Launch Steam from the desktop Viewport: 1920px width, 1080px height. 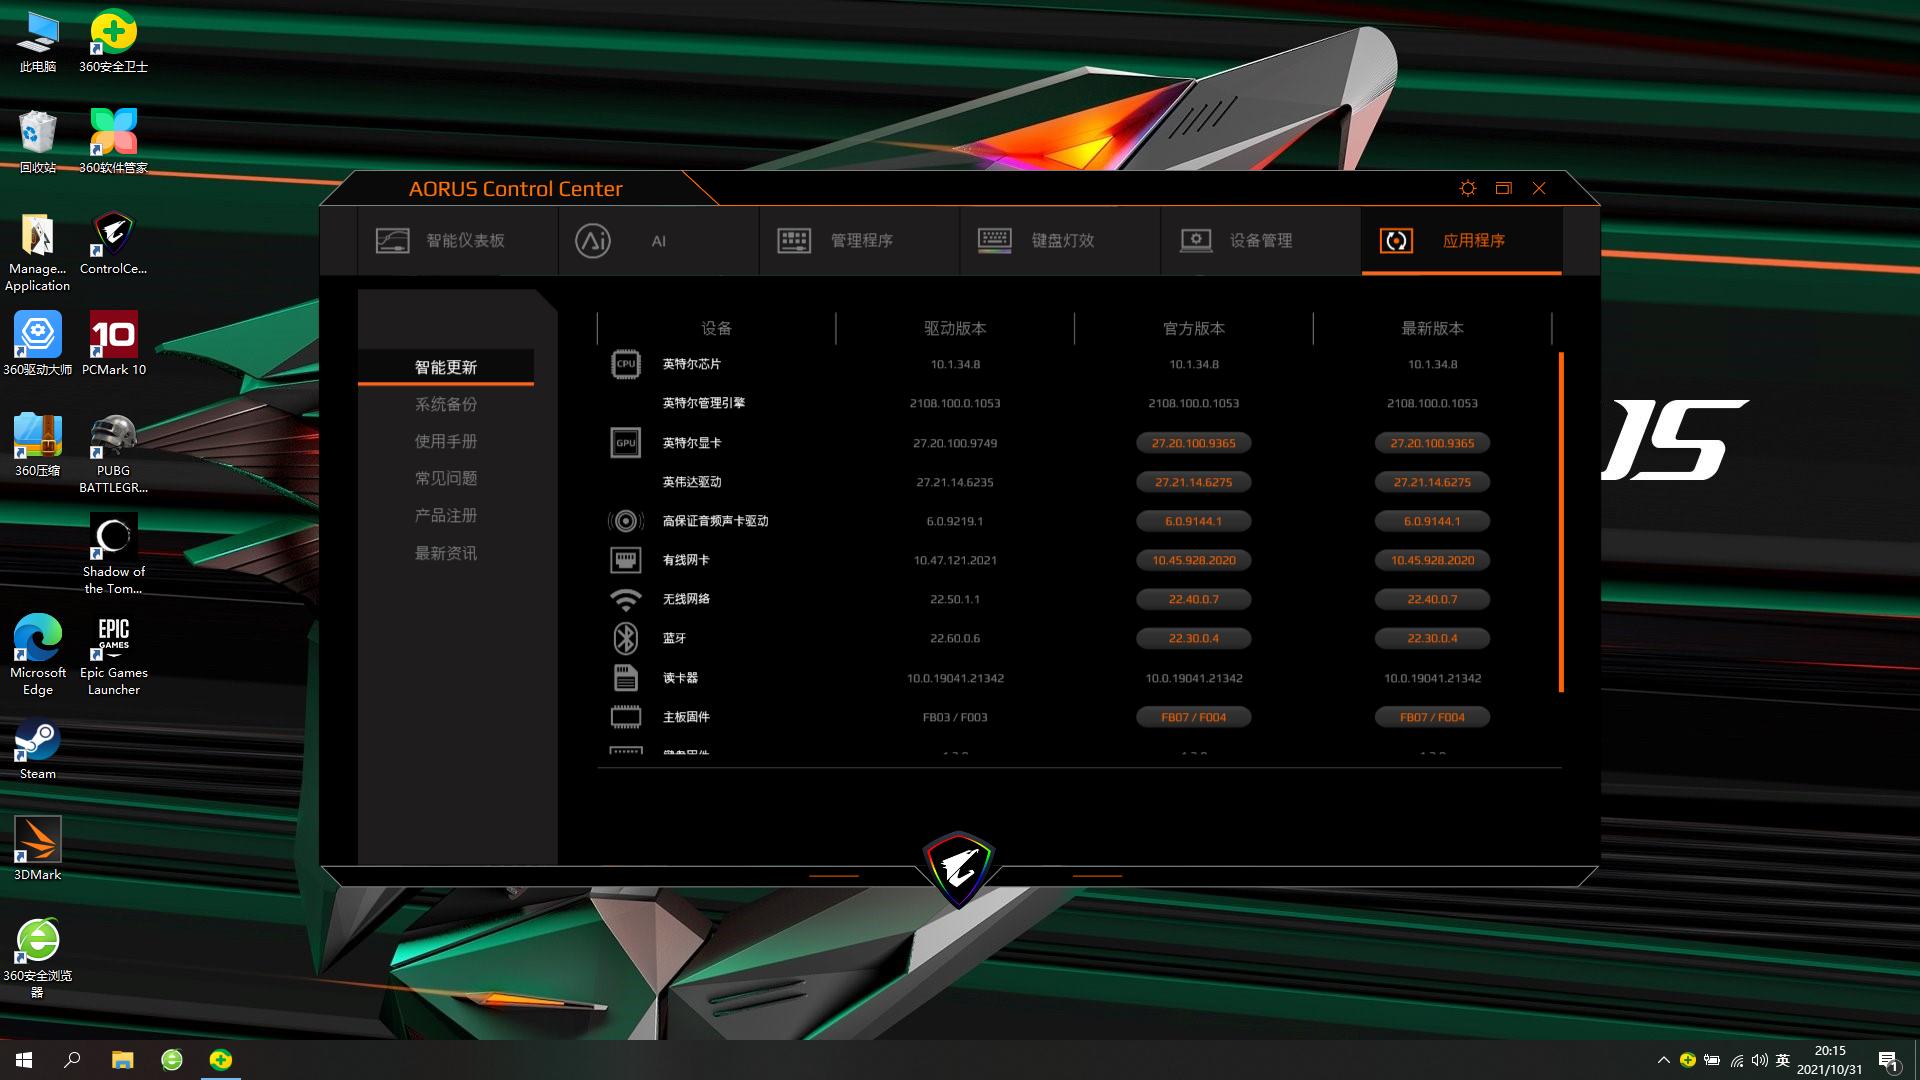pyautogui.click(x=37, y=740)
